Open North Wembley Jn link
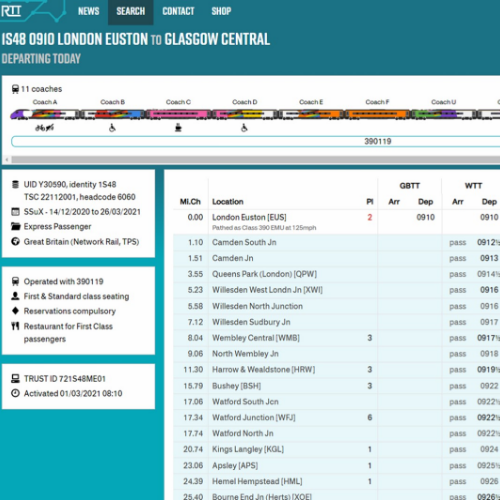 245,354
